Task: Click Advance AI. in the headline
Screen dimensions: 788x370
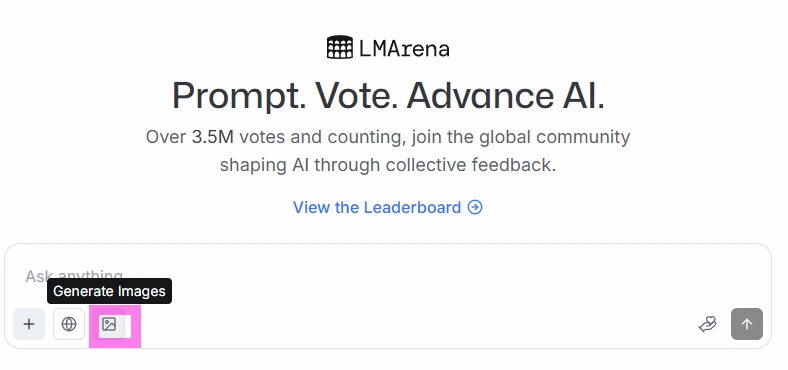Action: coord(505,95)
